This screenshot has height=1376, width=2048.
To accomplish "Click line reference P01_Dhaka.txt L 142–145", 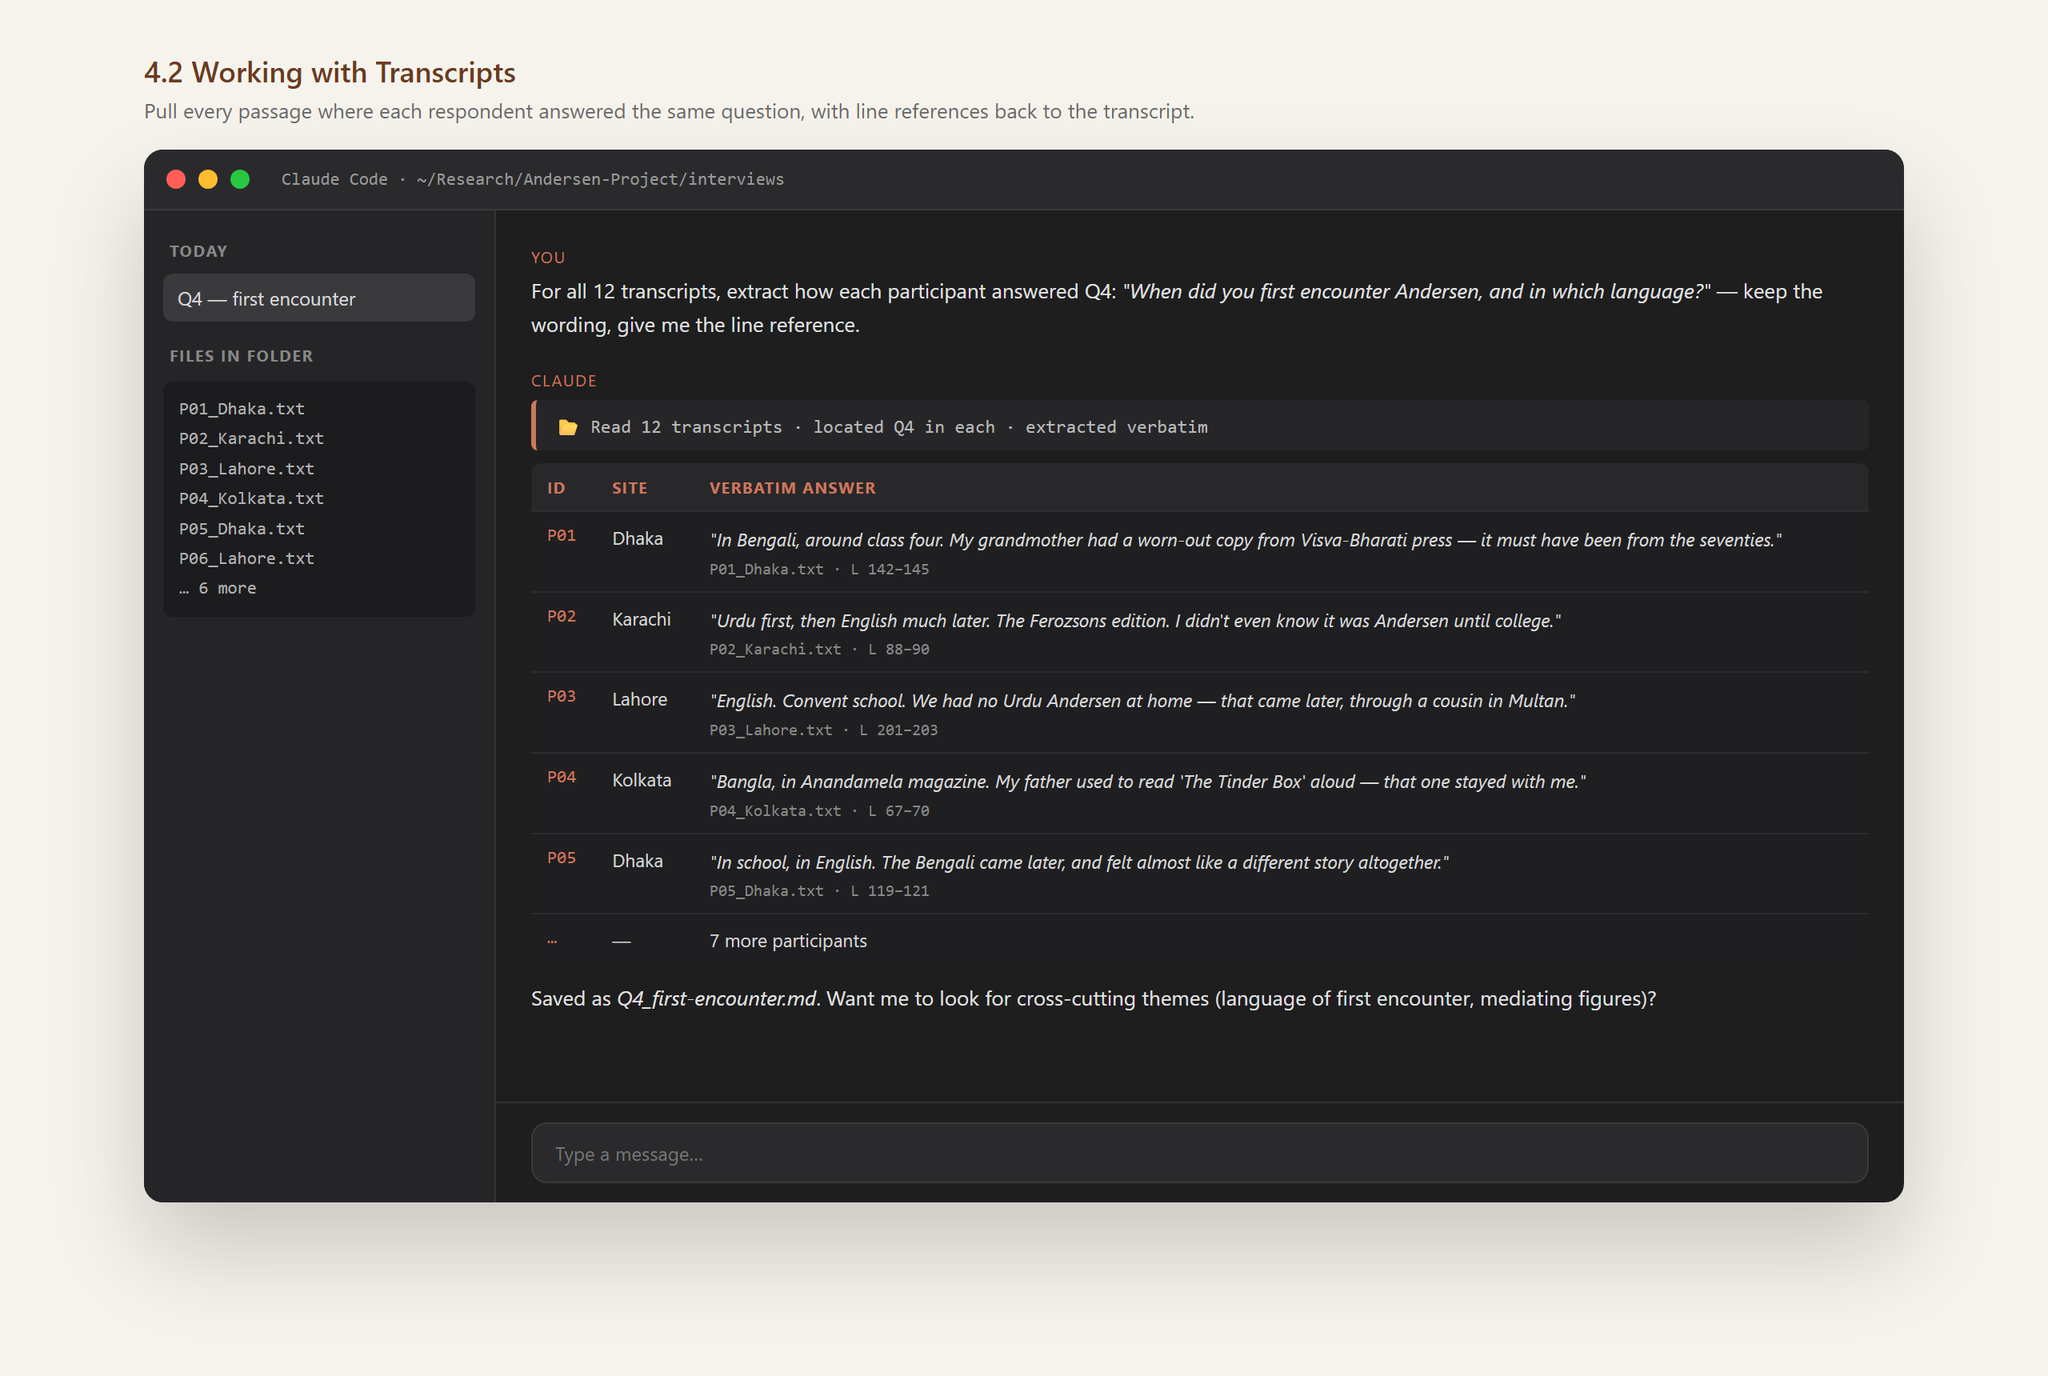I will [x=819, y=569].
